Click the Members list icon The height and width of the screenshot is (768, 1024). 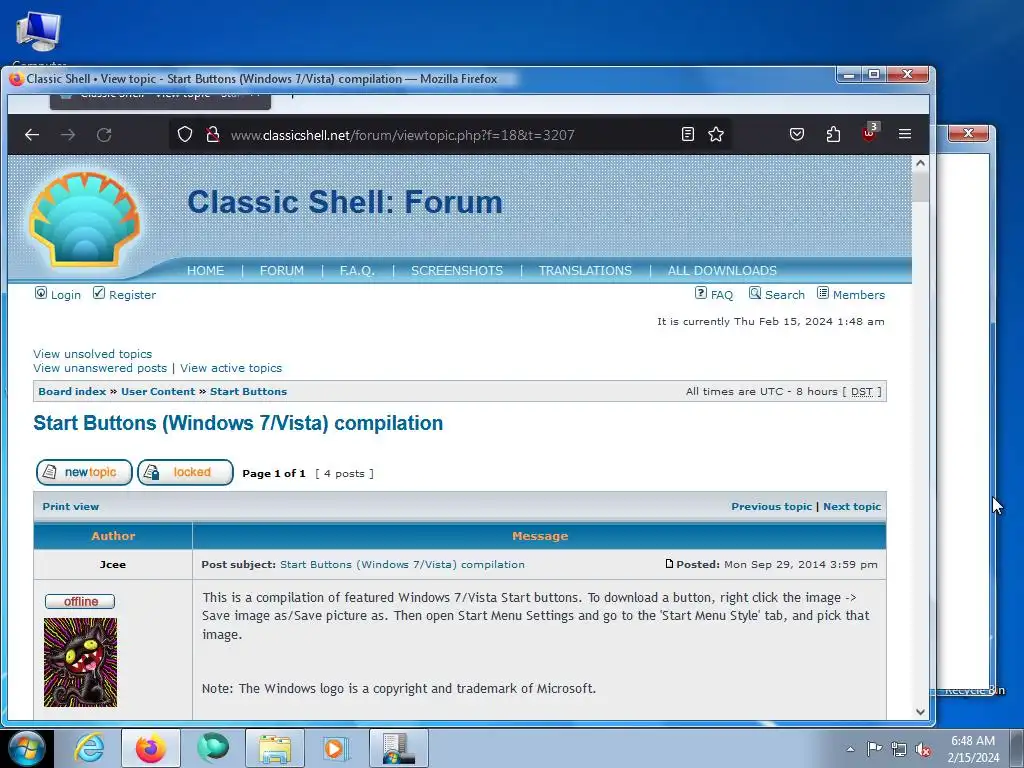click(823, 293)
